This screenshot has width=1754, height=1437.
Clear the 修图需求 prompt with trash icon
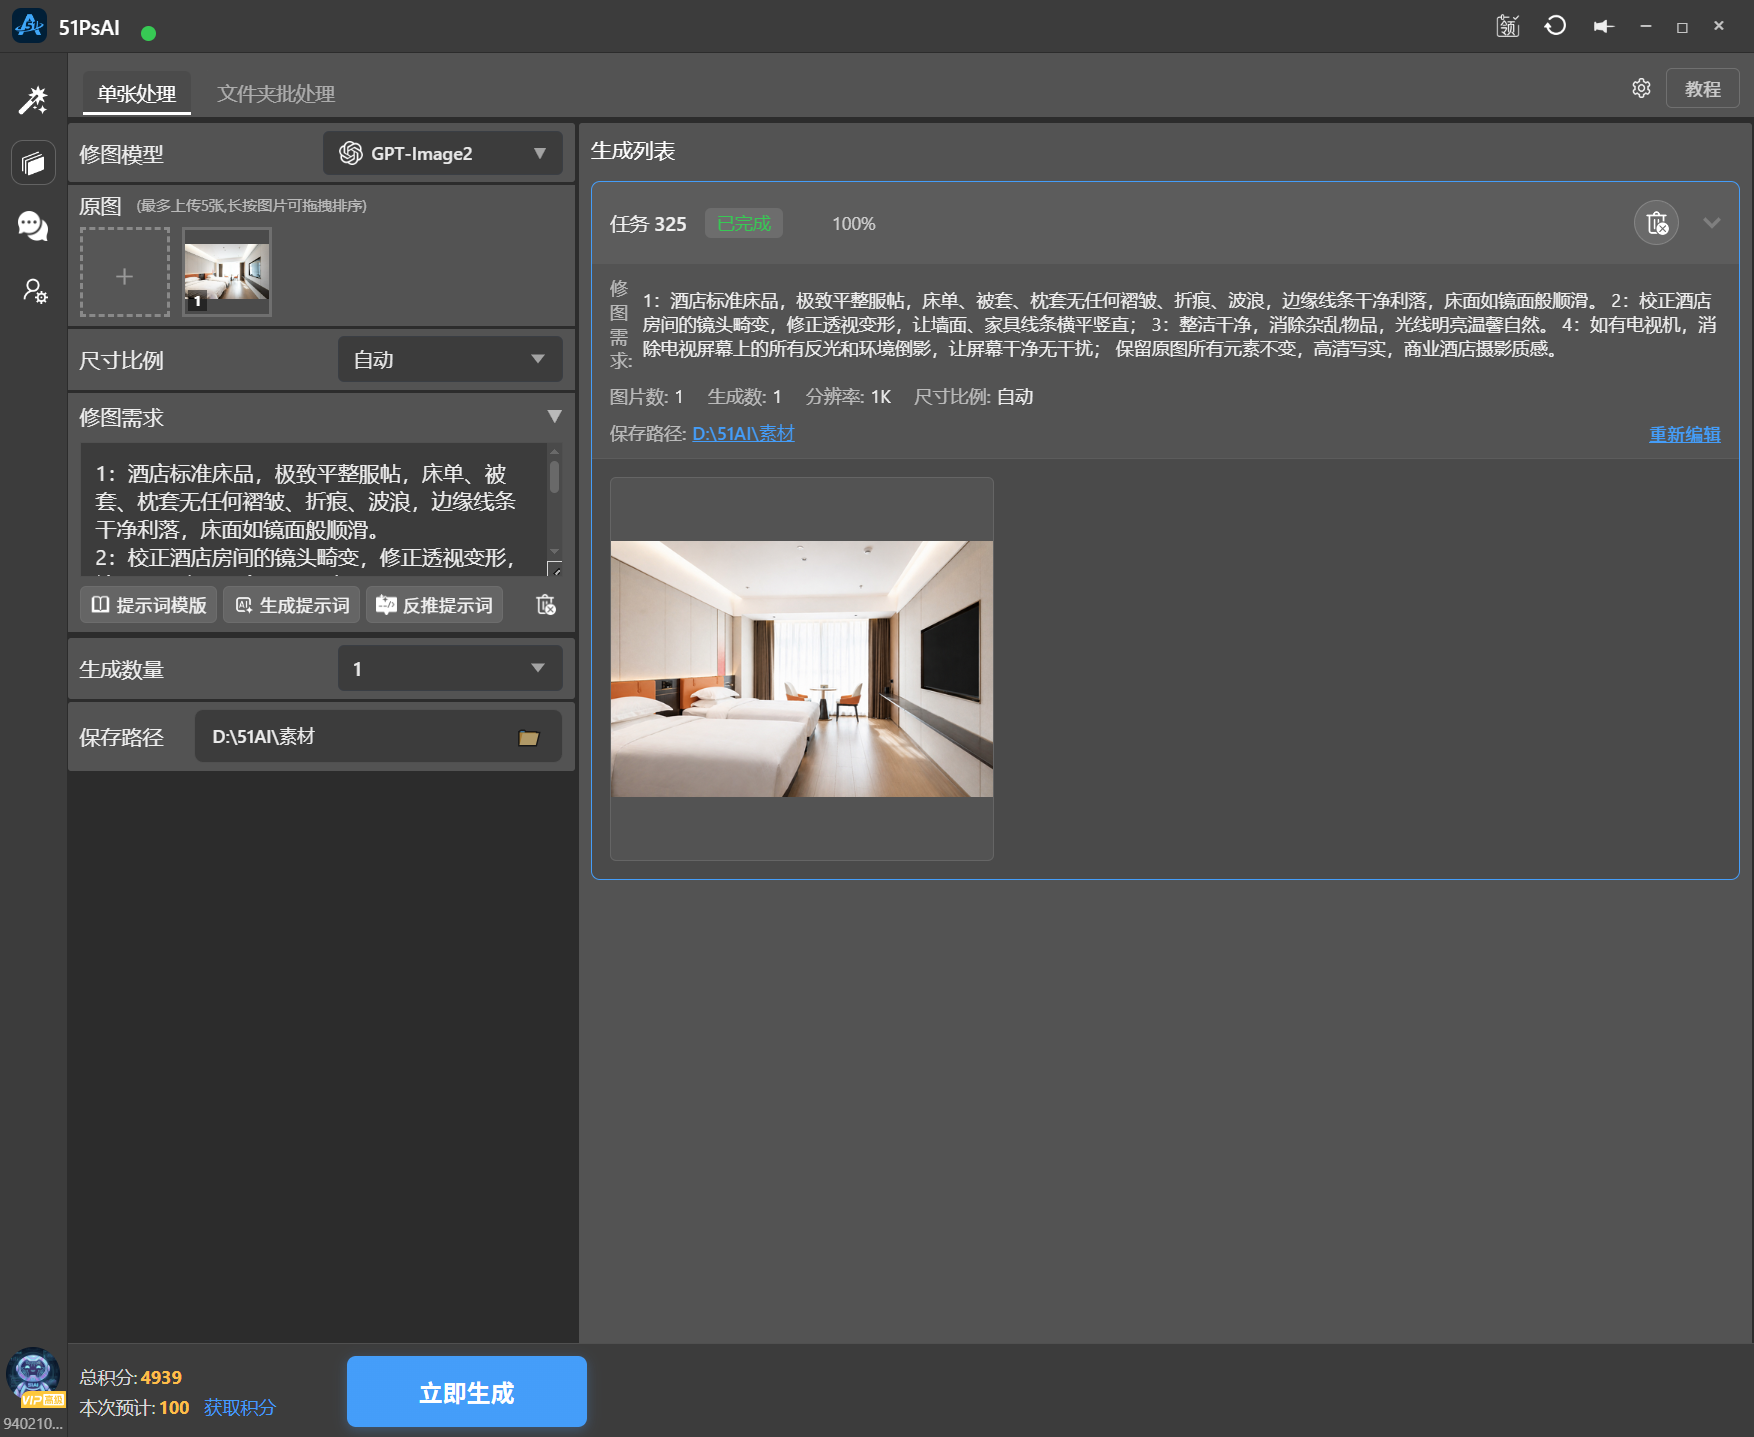click(x=545, y=605)
